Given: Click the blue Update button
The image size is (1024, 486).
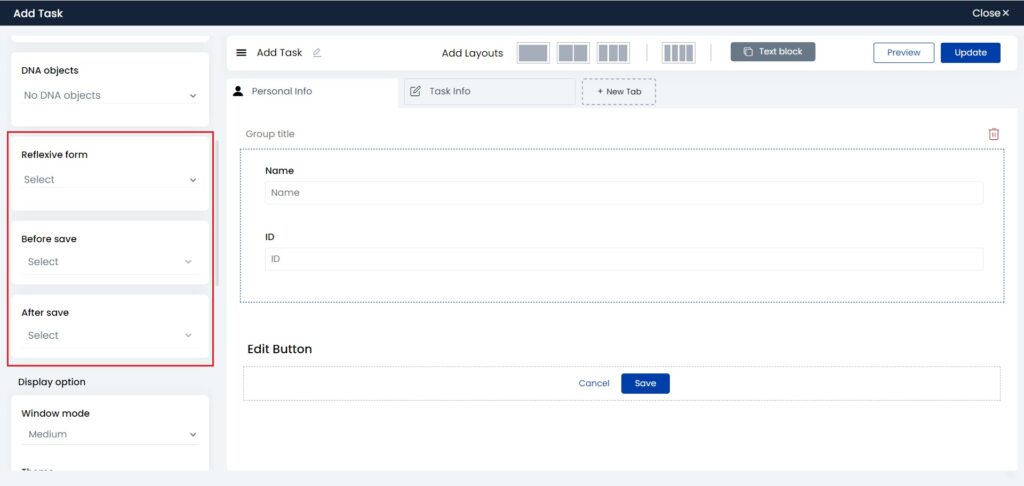Looking at the screenshot, I should (x=970, y=53).
